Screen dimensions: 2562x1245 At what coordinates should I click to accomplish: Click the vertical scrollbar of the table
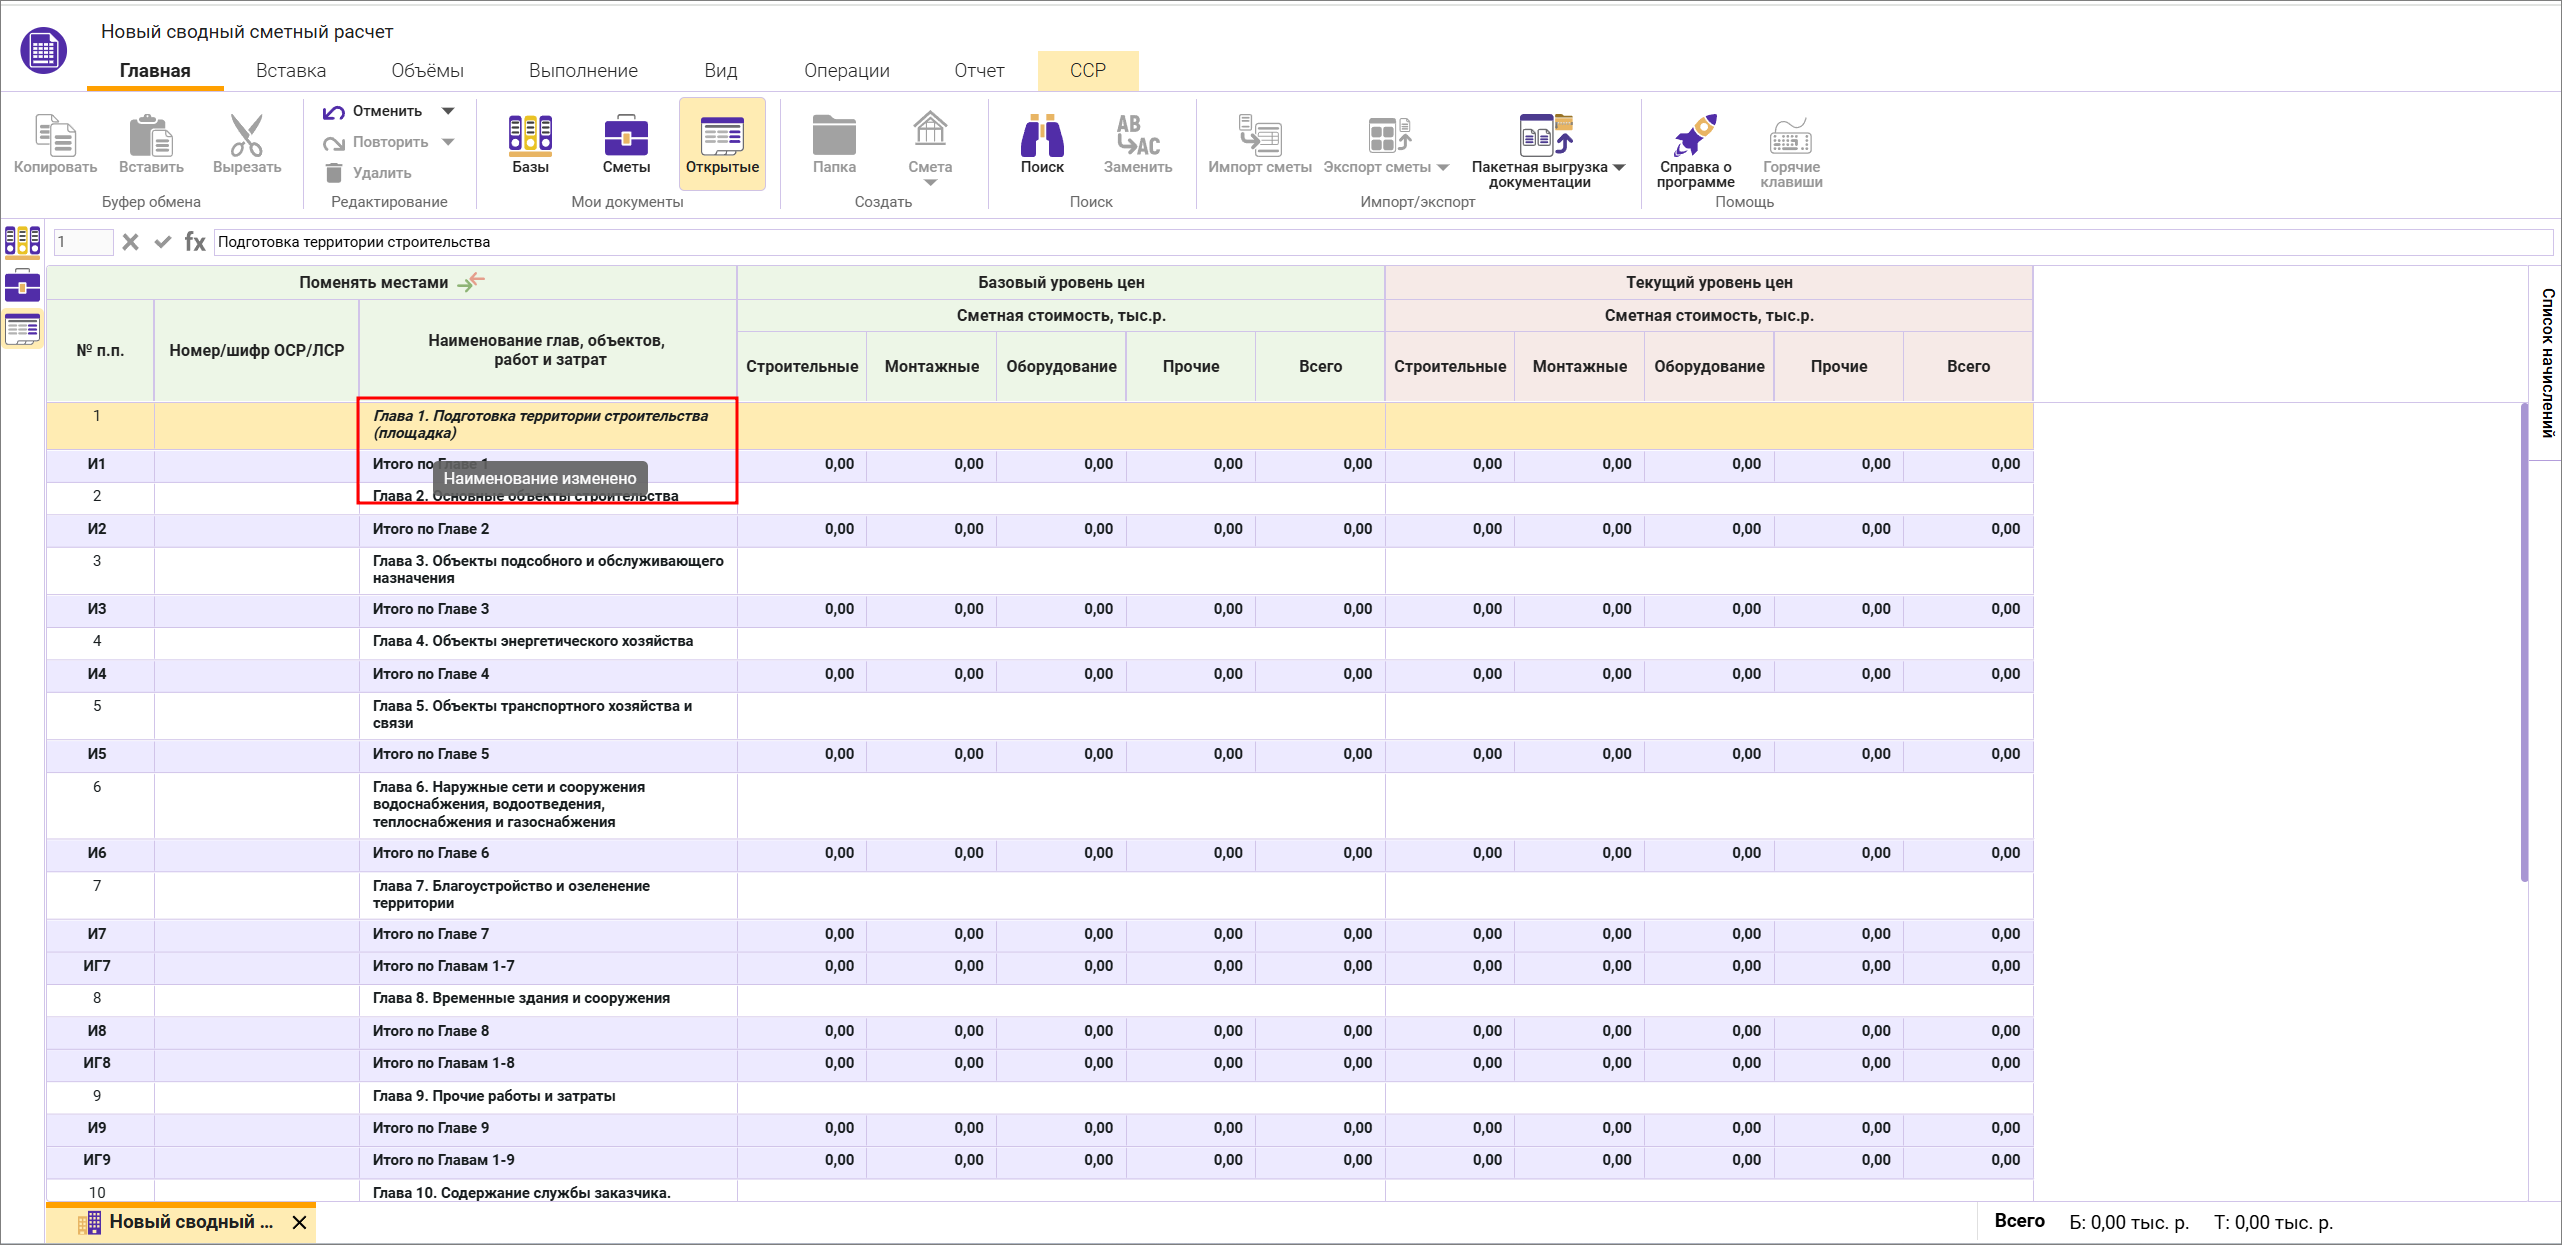coord(2523,640)
